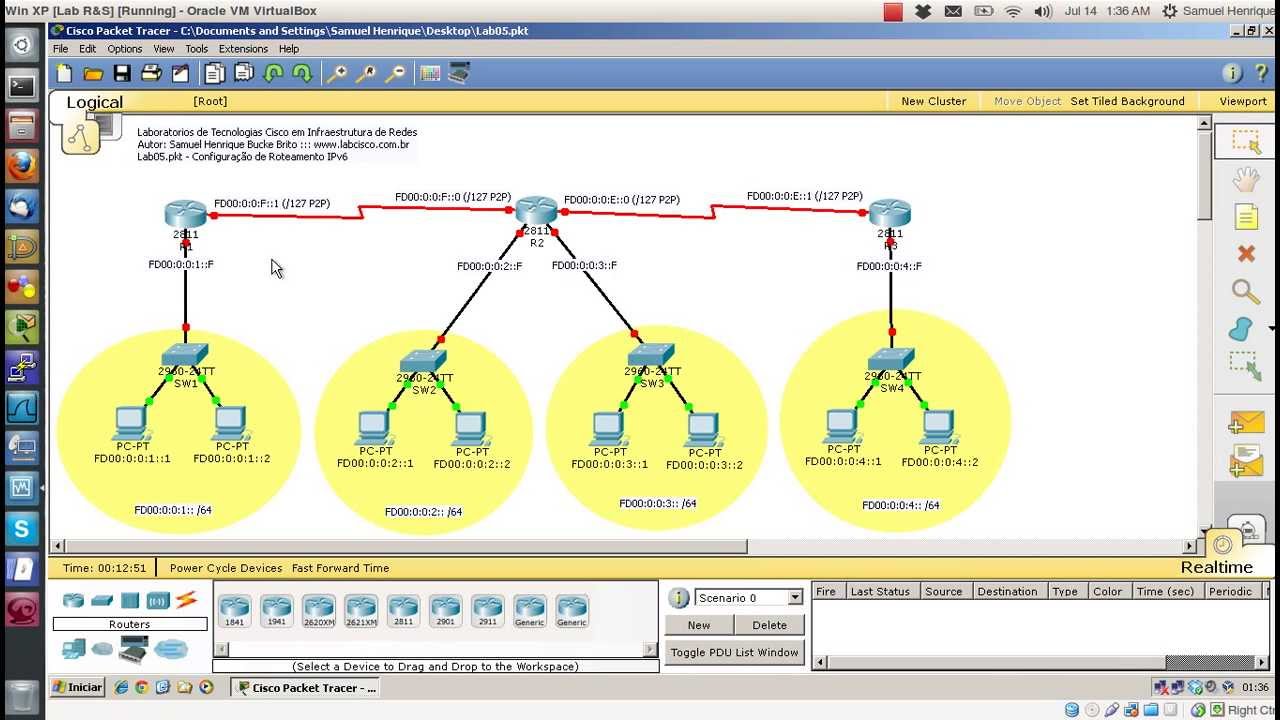Zoom in with magnifier plus icon

337,73
